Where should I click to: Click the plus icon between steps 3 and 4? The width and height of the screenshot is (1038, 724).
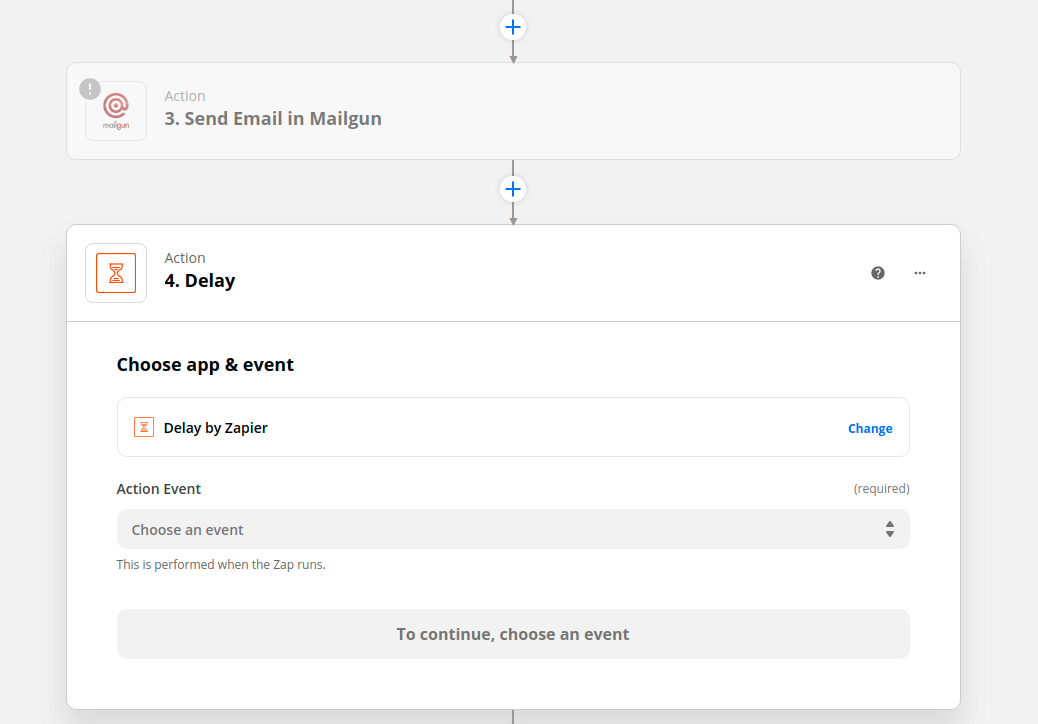(512, 188)
